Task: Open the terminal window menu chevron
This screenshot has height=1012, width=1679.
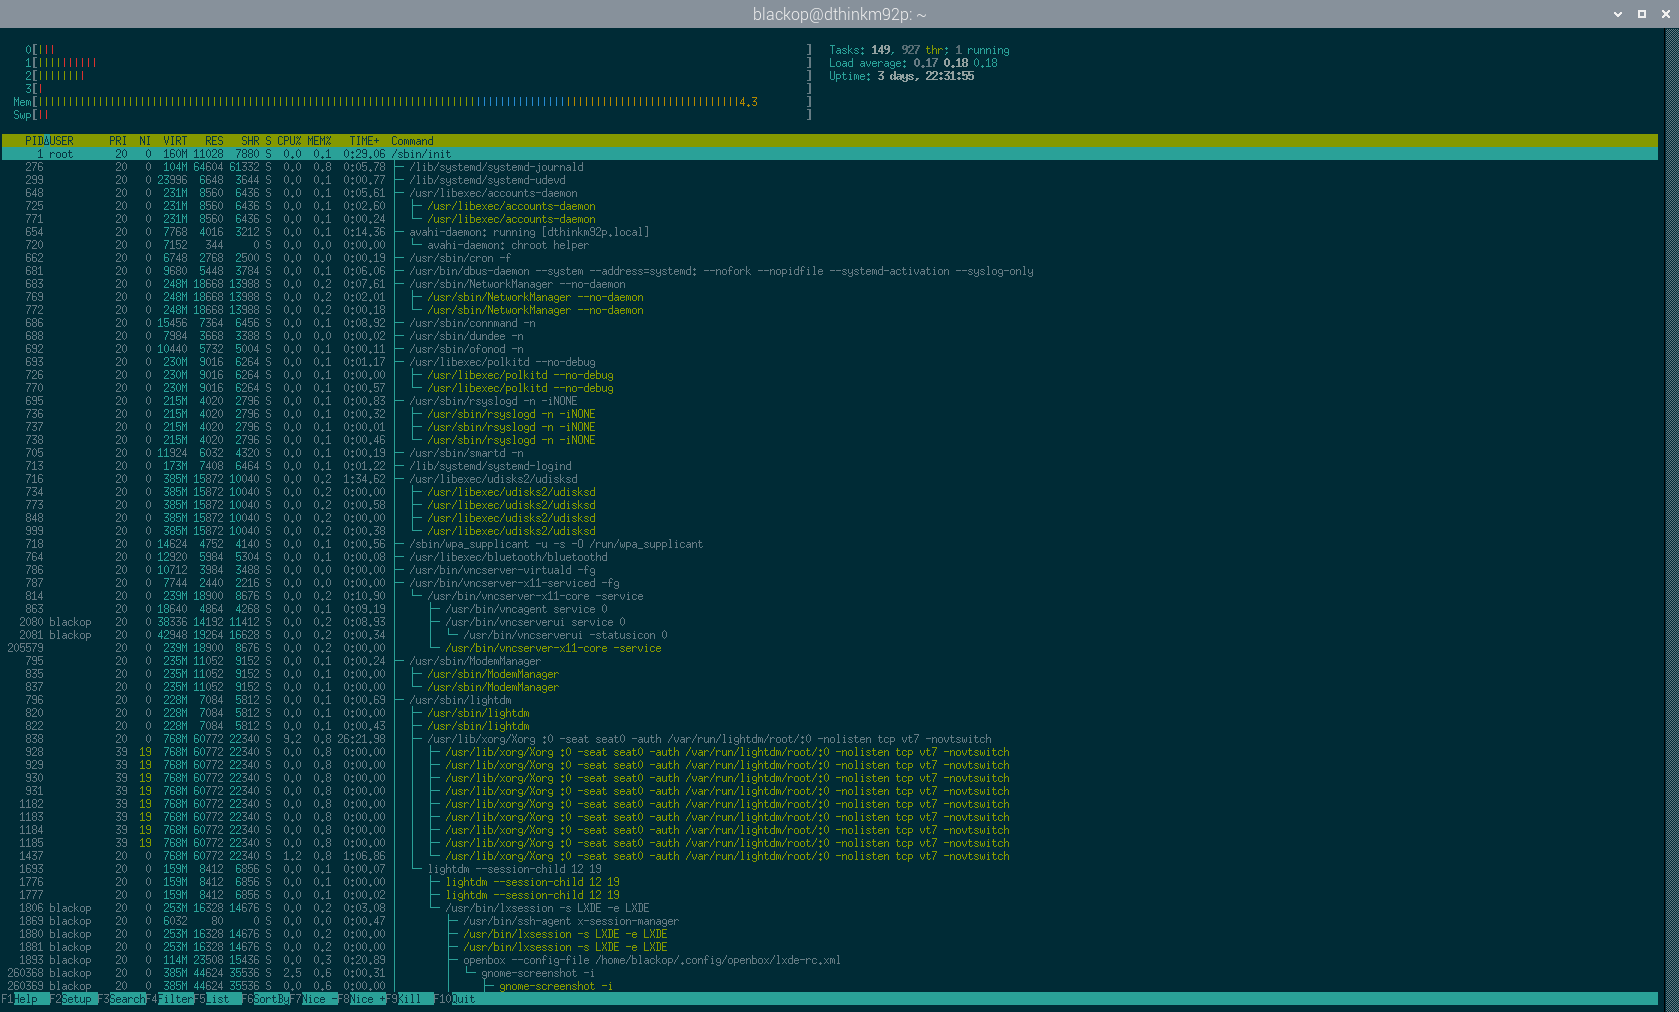Action: 1618,14
